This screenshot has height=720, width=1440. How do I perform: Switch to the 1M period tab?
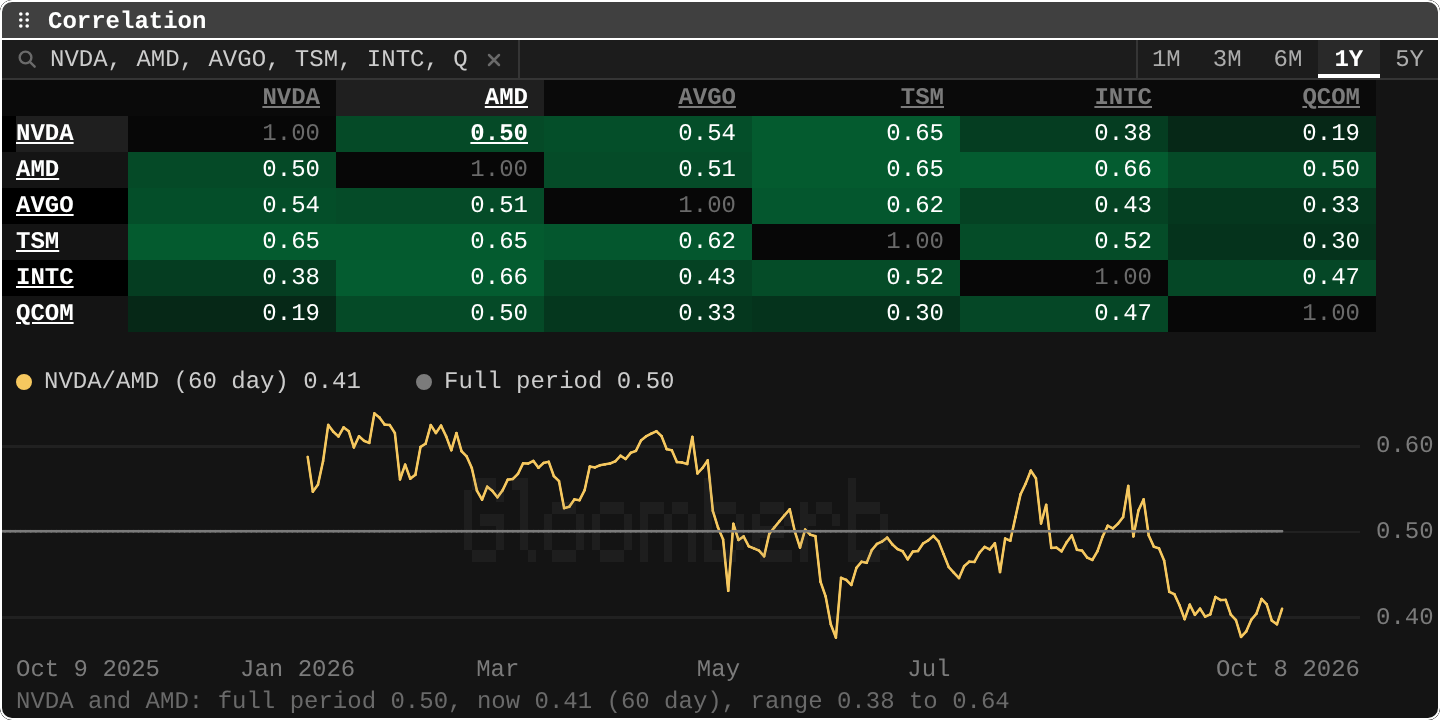click(1166, 59)
